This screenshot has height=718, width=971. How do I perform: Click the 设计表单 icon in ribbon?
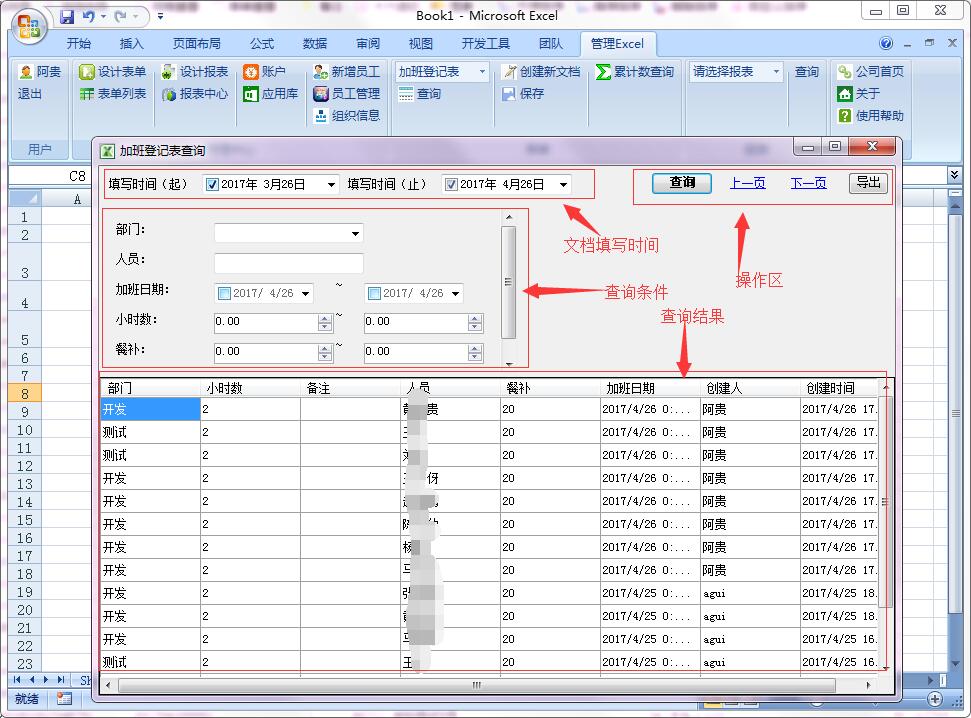click(87, 72)
